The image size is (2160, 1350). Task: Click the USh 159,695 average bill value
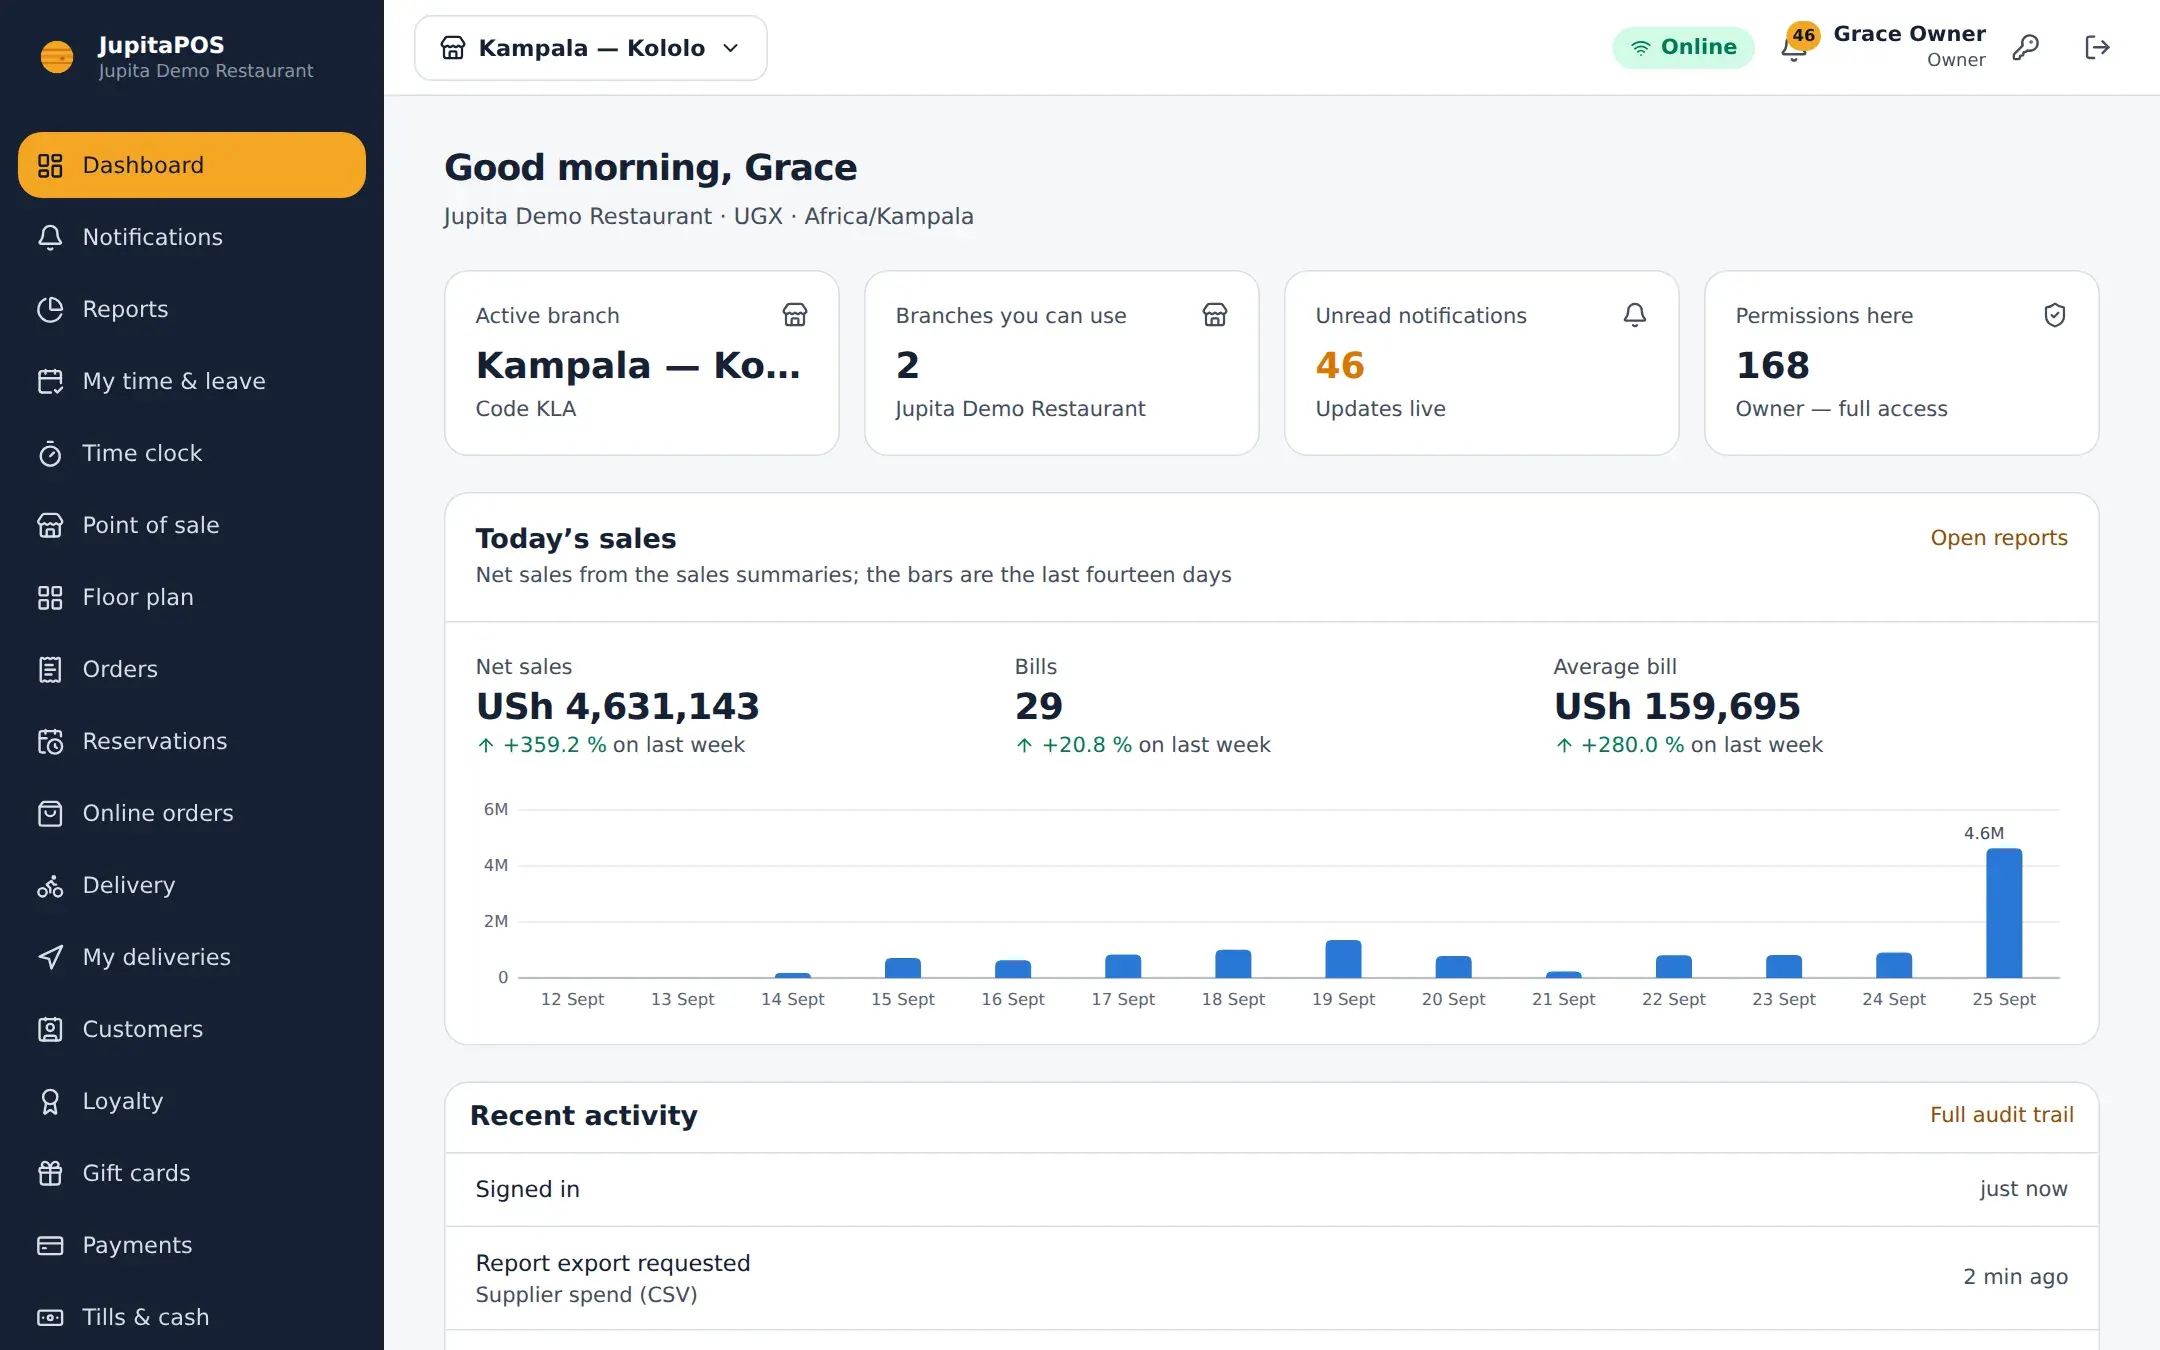point(1677,707)
